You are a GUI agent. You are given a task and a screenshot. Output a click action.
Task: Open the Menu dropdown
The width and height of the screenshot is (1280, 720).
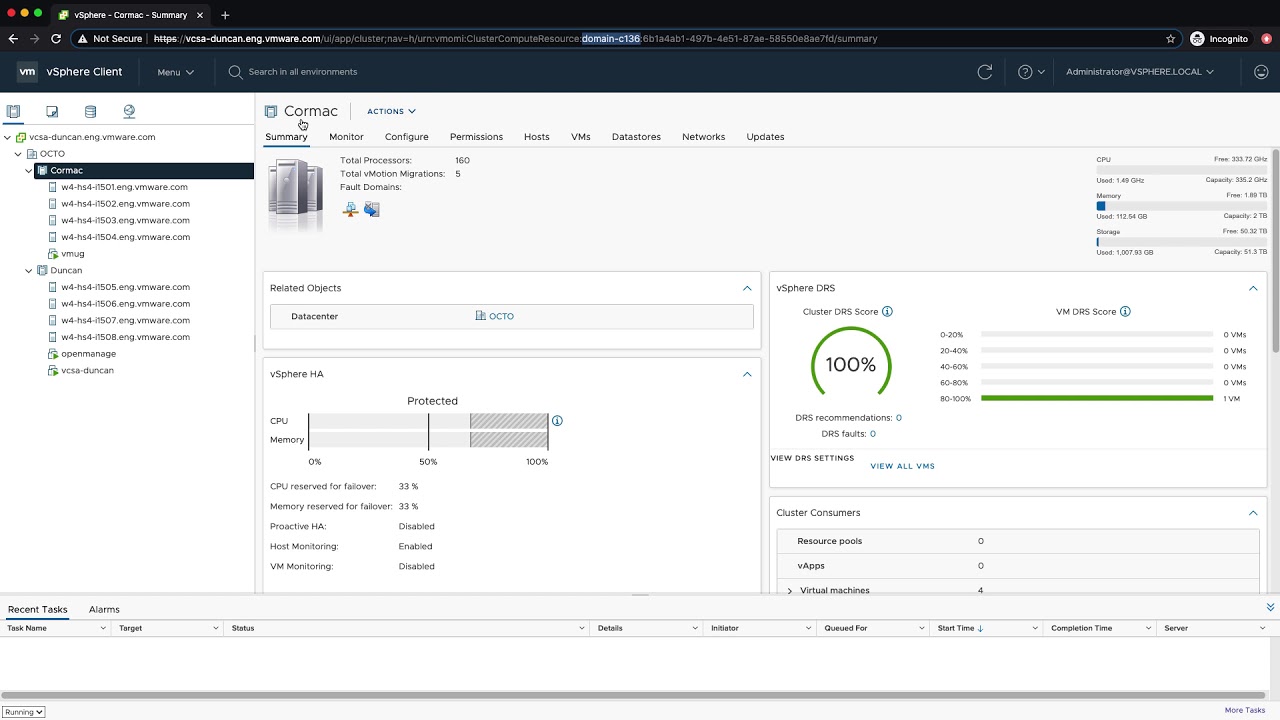176,72
